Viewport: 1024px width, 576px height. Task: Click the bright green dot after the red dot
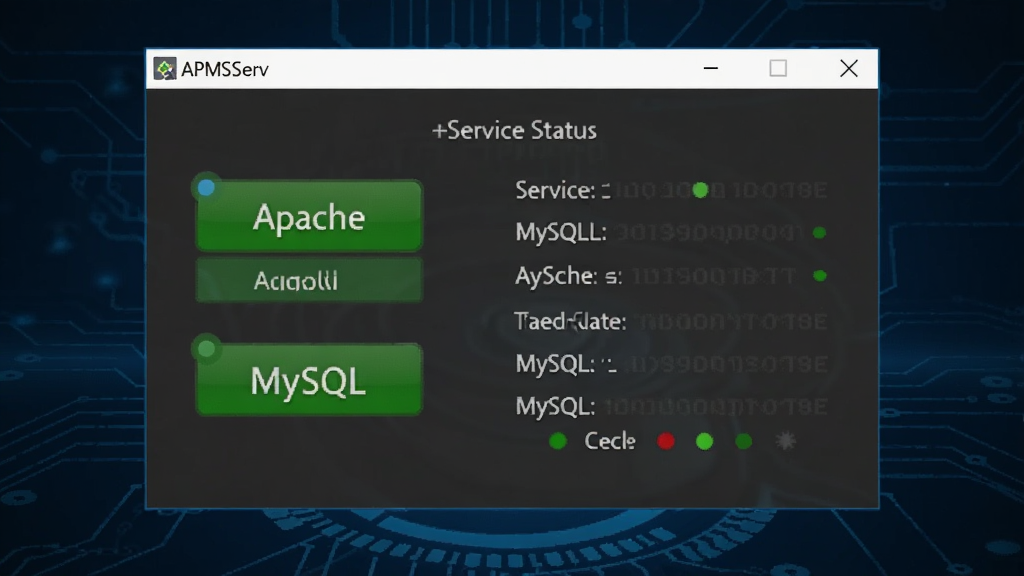pos(705,441)
